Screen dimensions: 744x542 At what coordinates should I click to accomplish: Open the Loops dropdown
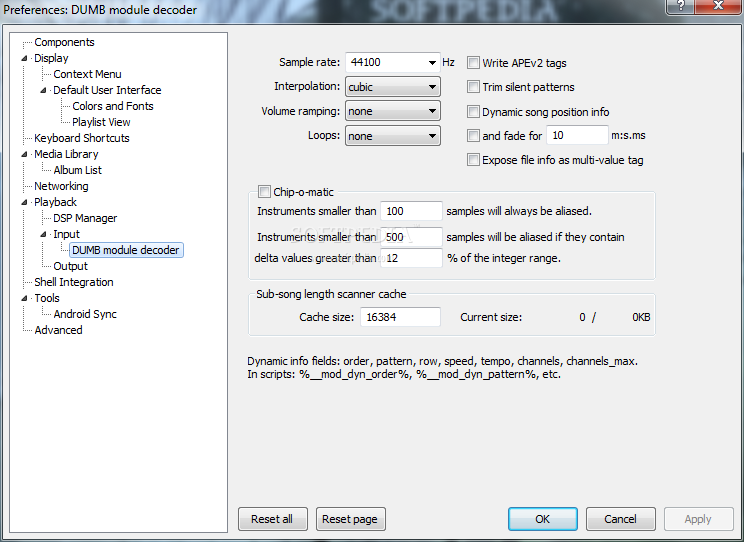click(x=393, y=136)
